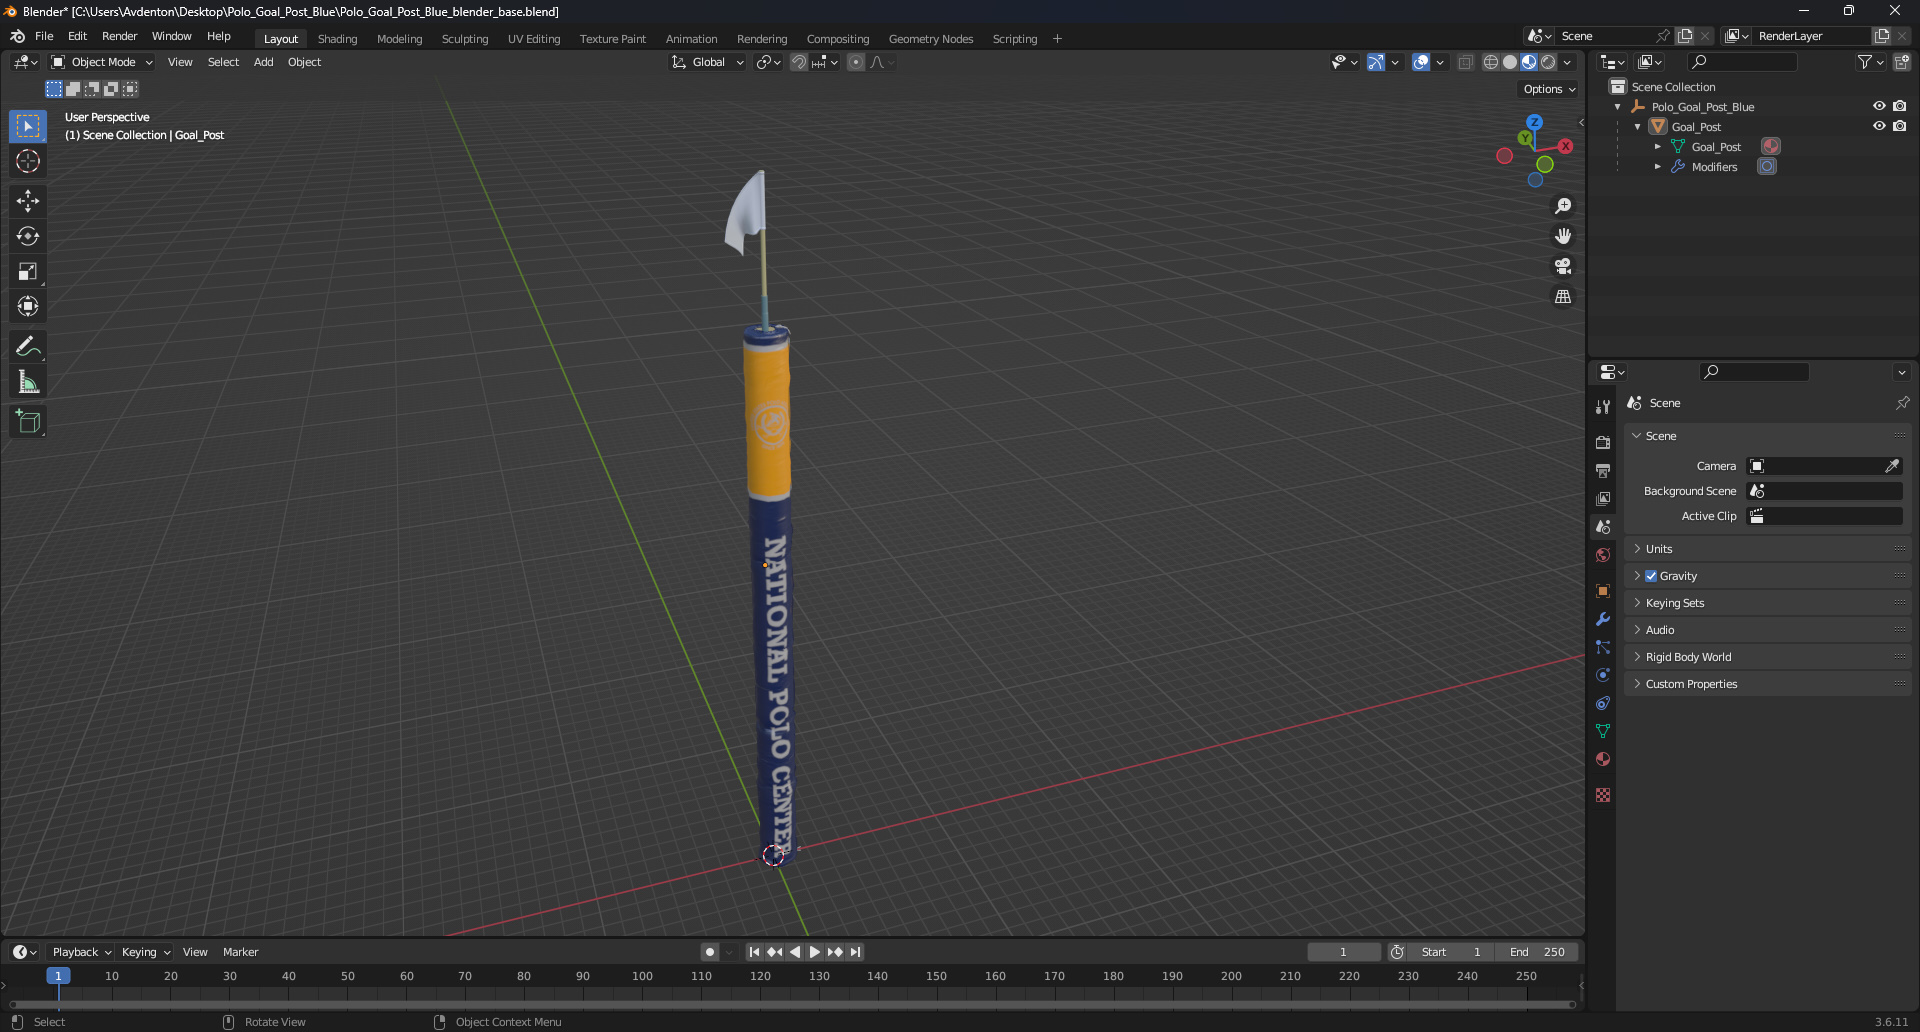Toggle snapping magnet icon
The height and width of the screenshot is (1032, 1920).
798,62
